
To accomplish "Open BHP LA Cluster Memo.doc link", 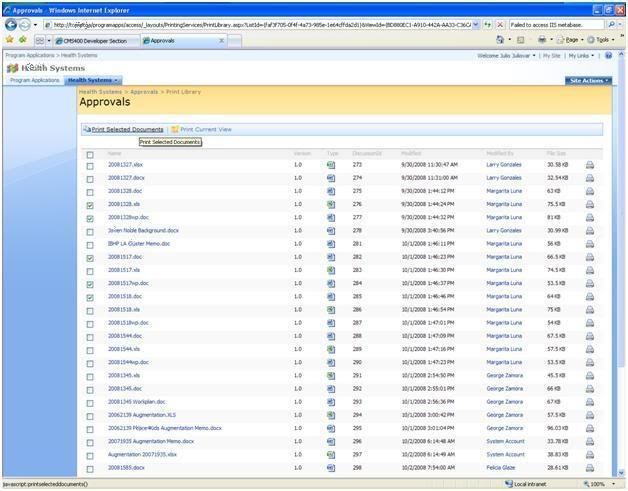I will tap(139, 244).
